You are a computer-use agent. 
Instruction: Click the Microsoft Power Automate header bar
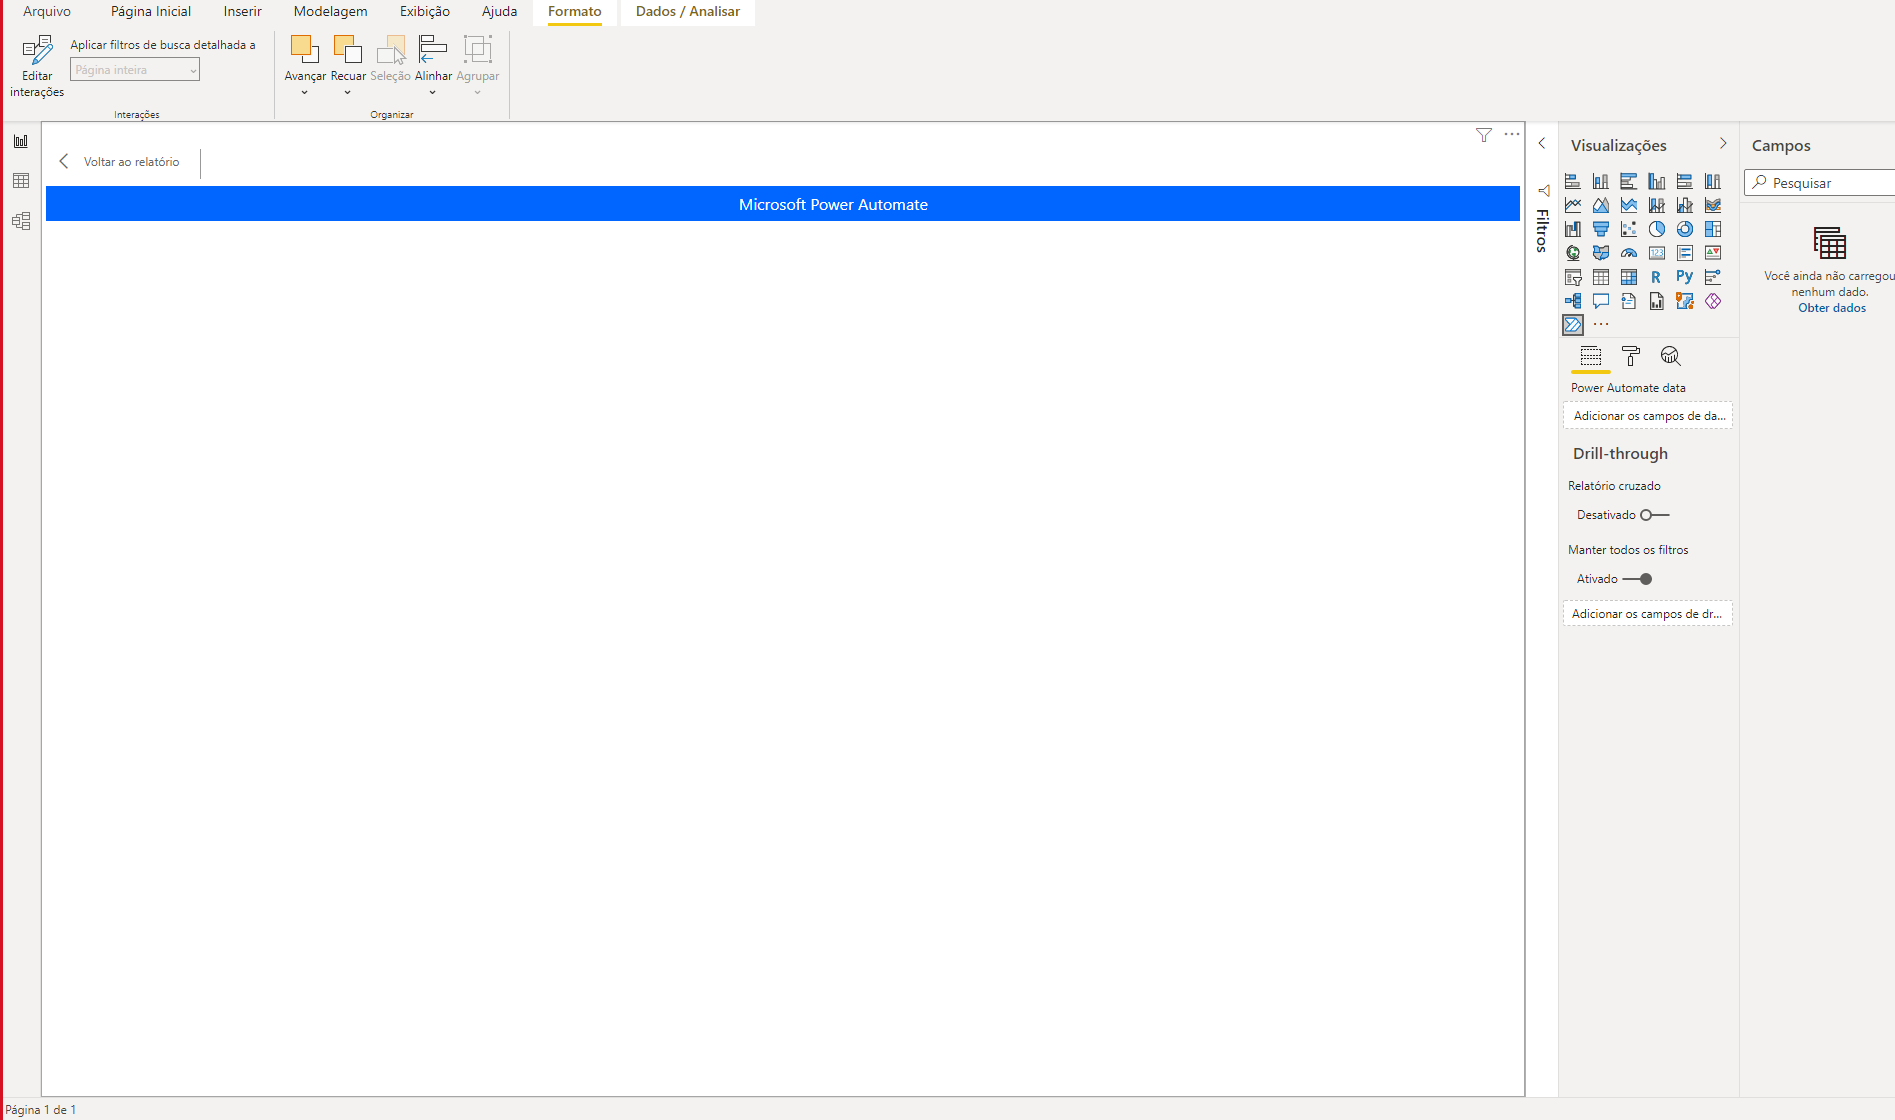tap(783, 204)
